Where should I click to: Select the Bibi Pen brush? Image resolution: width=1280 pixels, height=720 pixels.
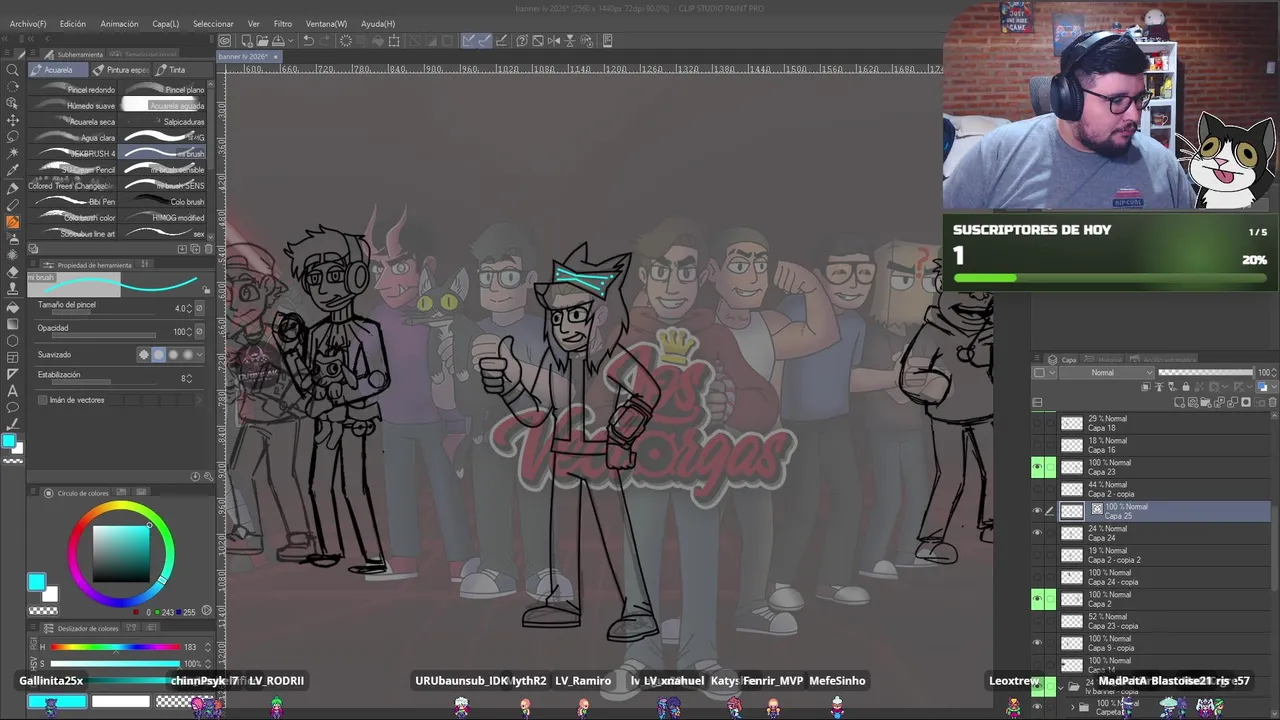(x=74, y=202)
